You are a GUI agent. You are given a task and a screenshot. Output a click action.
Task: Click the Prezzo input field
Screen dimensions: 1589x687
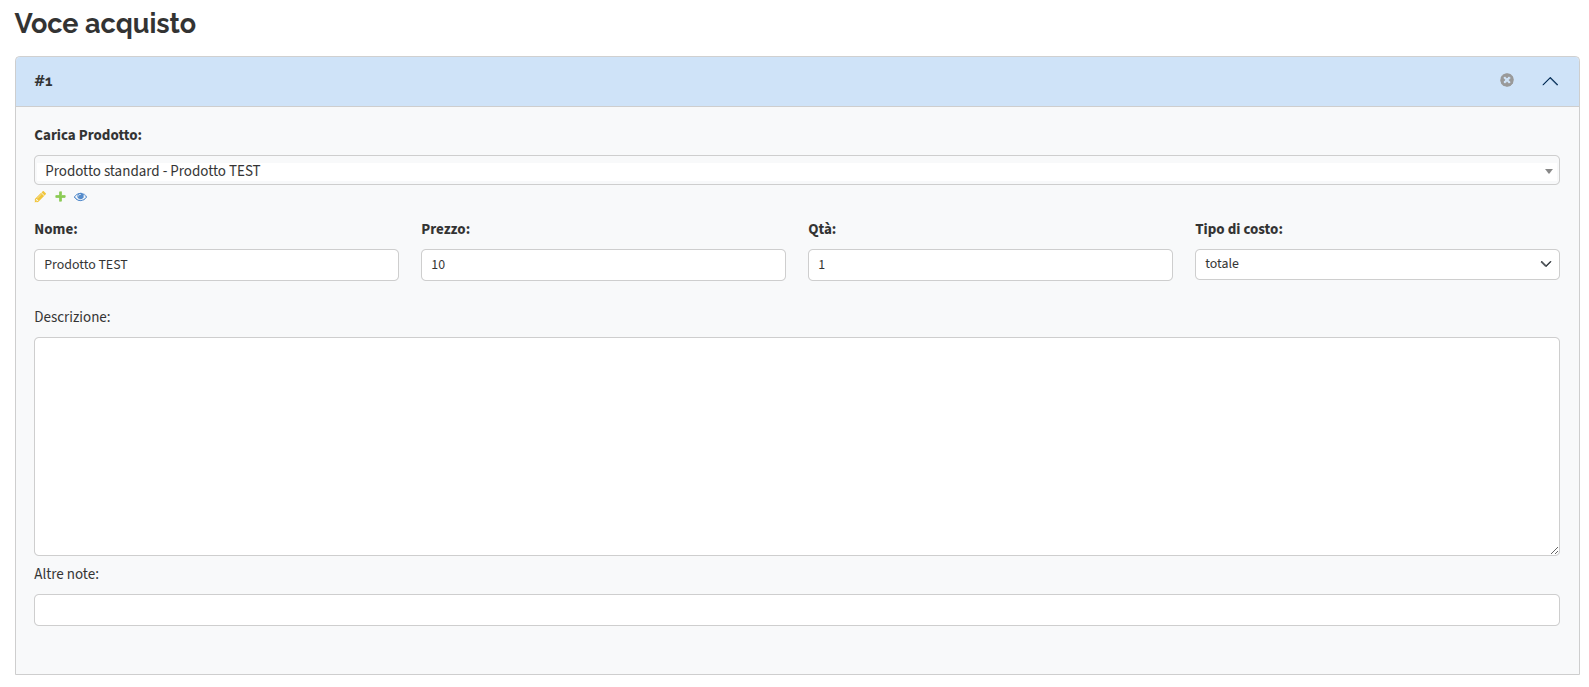[603, 265]
